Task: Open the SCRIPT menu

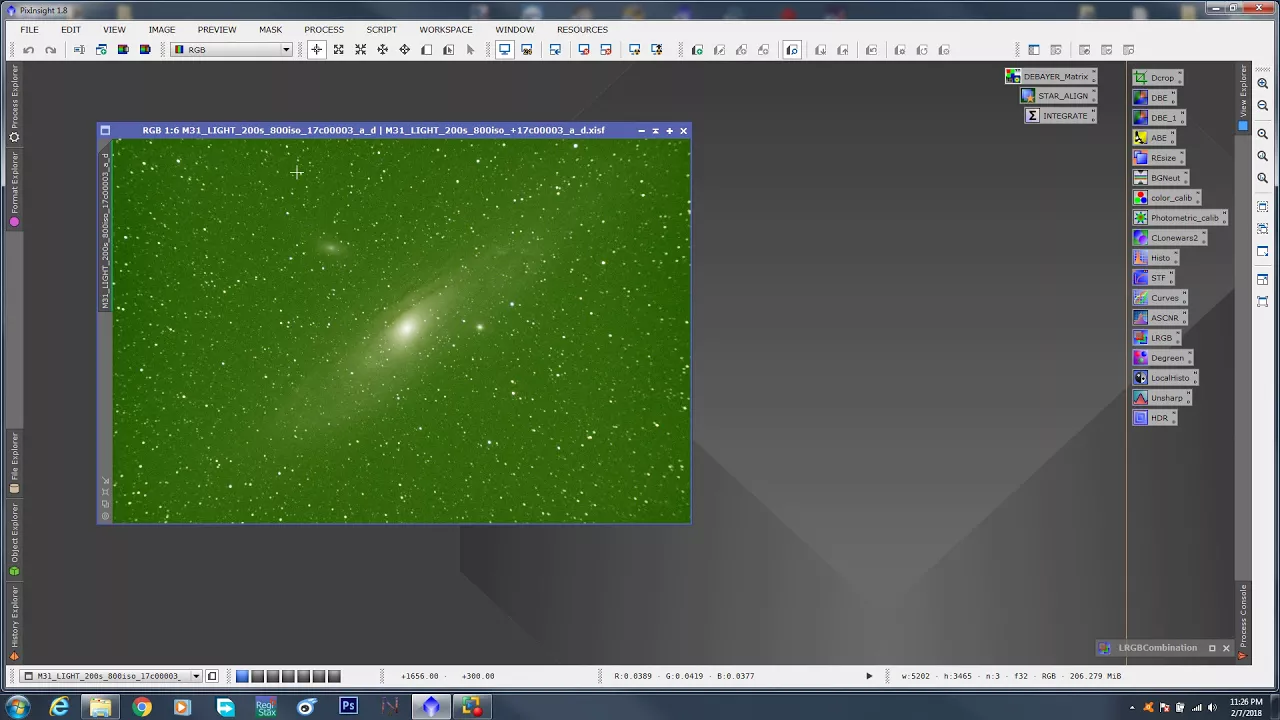Action: [381, 30]
